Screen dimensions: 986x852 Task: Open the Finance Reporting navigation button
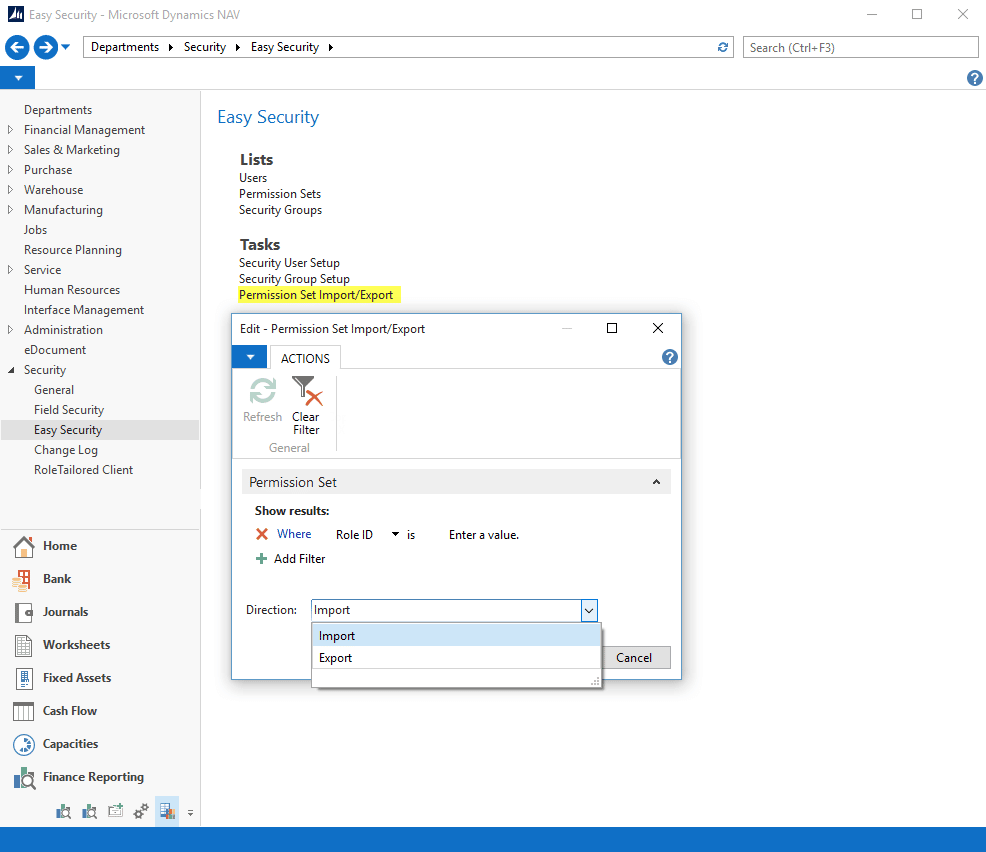pyautogui.click(x=79, y=777)
